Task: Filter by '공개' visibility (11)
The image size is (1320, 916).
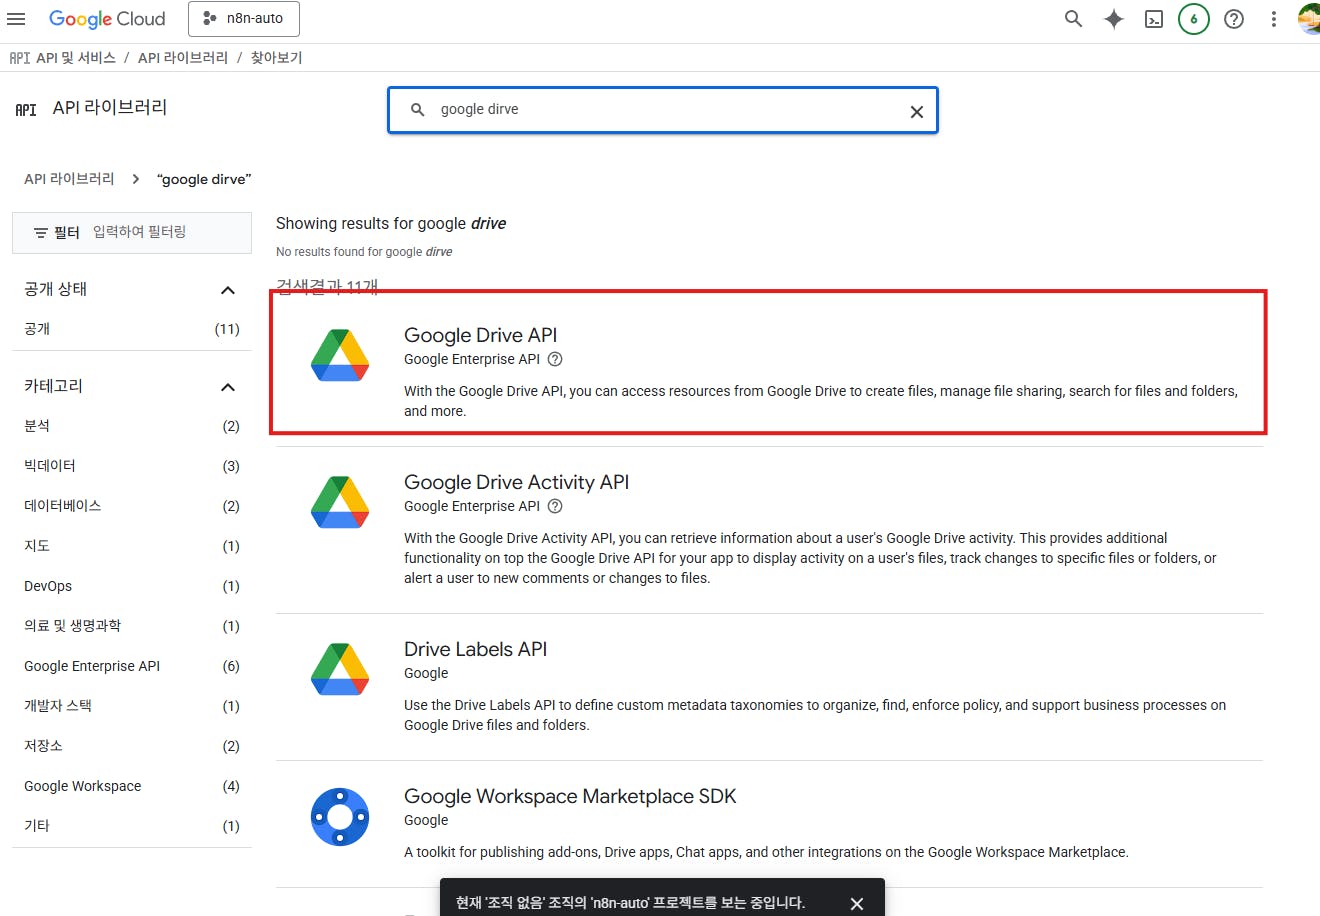Action: 132,329
